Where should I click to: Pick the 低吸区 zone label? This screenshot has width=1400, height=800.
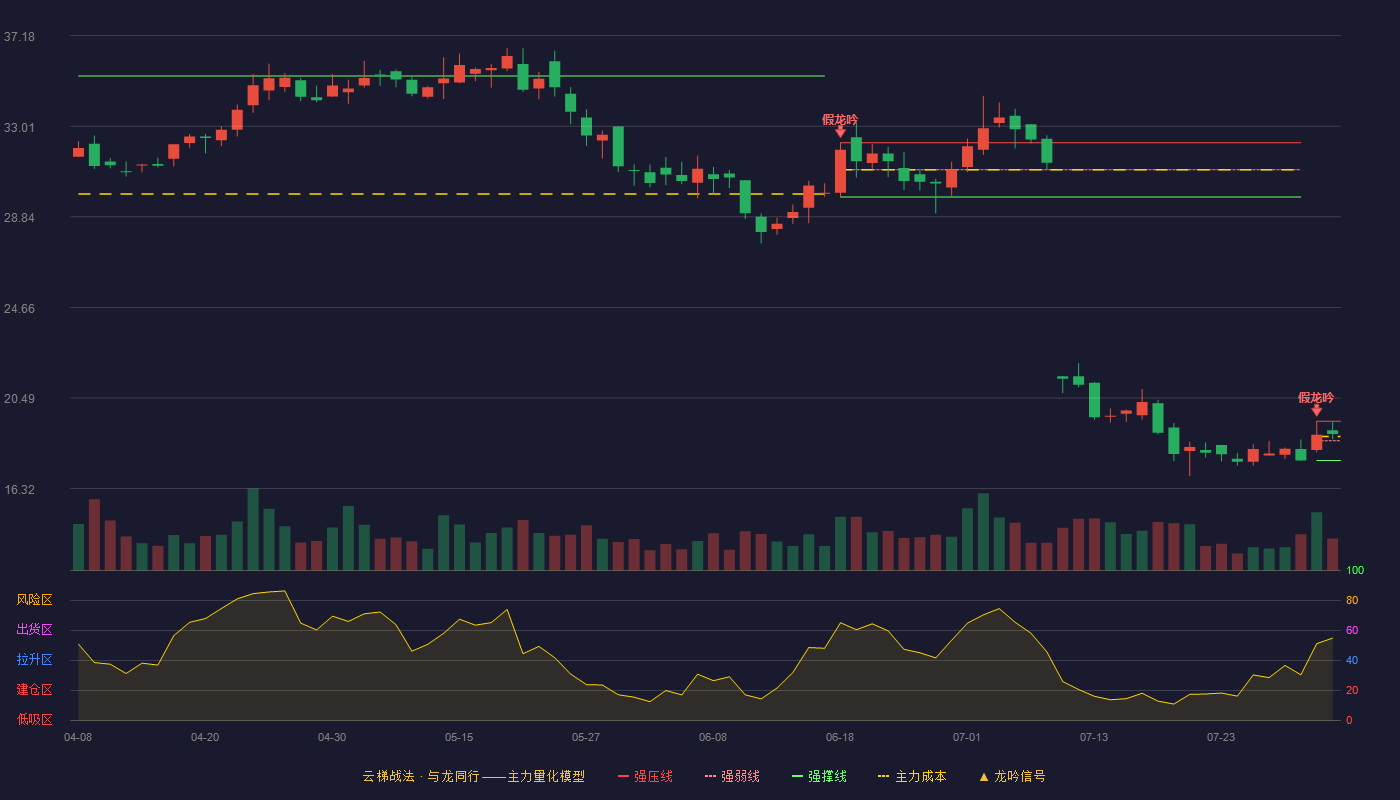pos(34,720)
